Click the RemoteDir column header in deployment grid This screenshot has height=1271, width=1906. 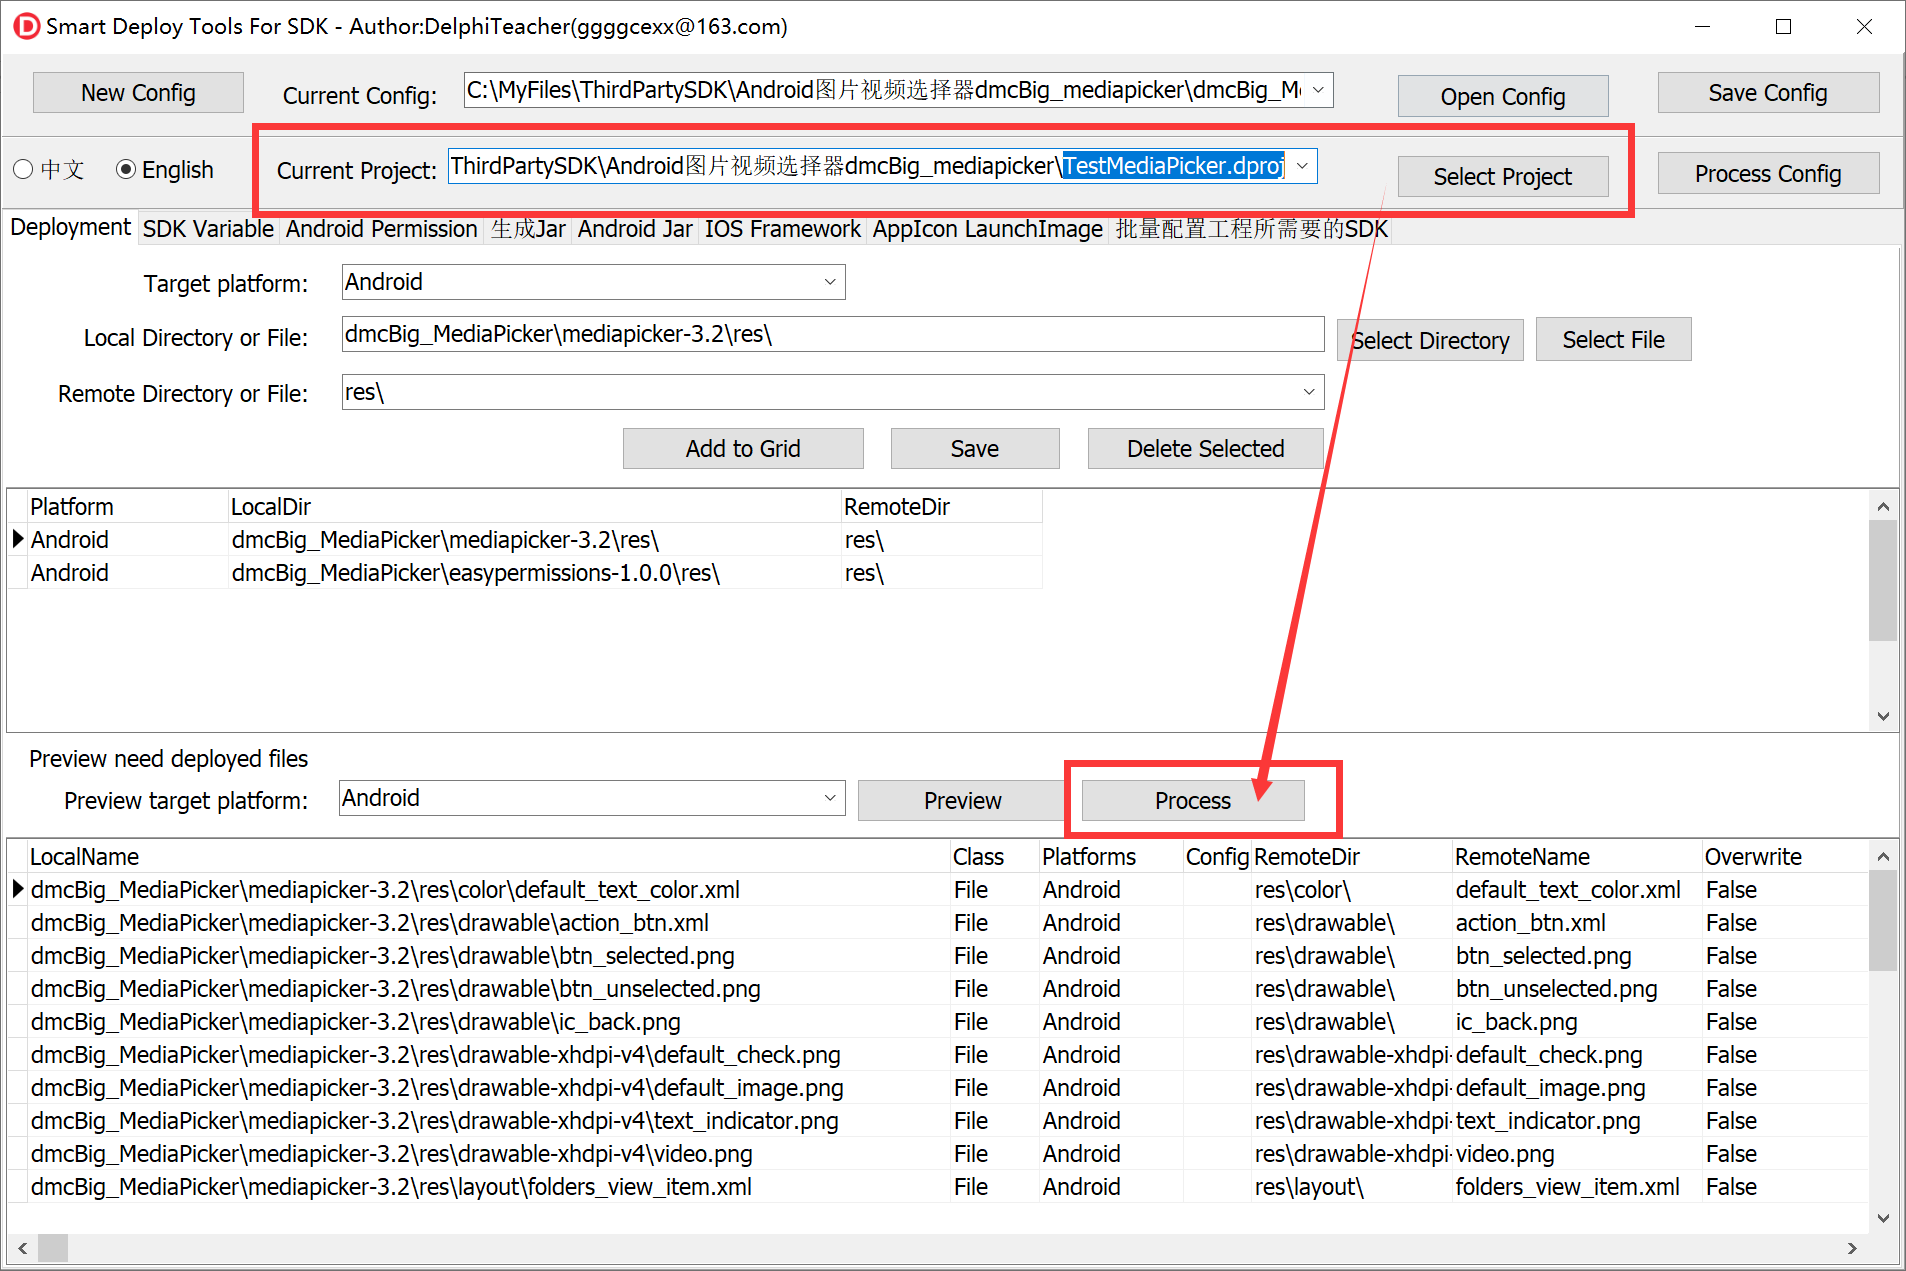(941, 507)
